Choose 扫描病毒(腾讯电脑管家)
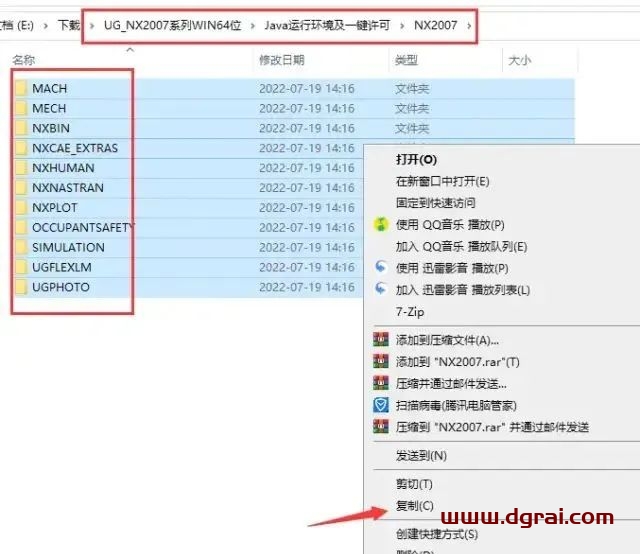The width and height of the screenshot is (640, 554). [456, 405]
